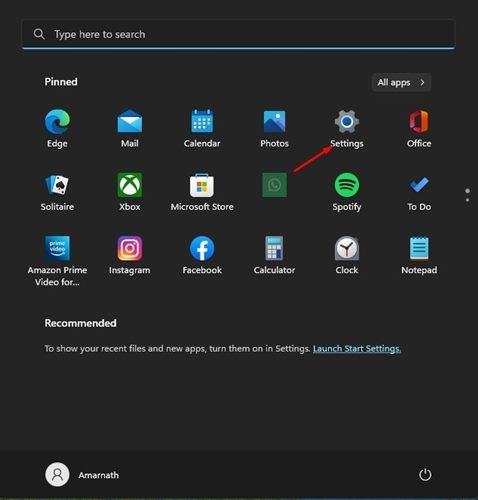
Task: Expand the All apps list
Action: pyautogui.click(x=401, y=82)
